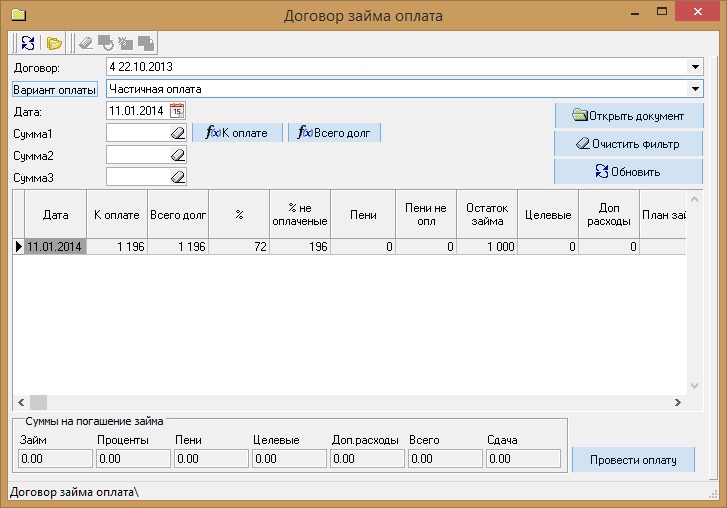727x508 pixels.
Task: Click the 'Обновить' button
Action: pyautogui.click(x=629, y=171)
